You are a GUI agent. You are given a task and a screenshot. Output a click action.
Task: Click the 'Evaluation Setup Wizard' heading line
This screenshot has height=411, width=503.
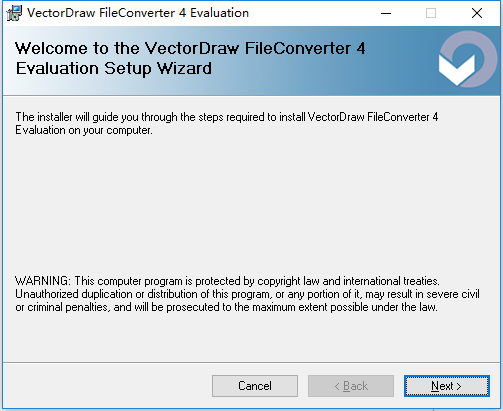coord(114,68)
